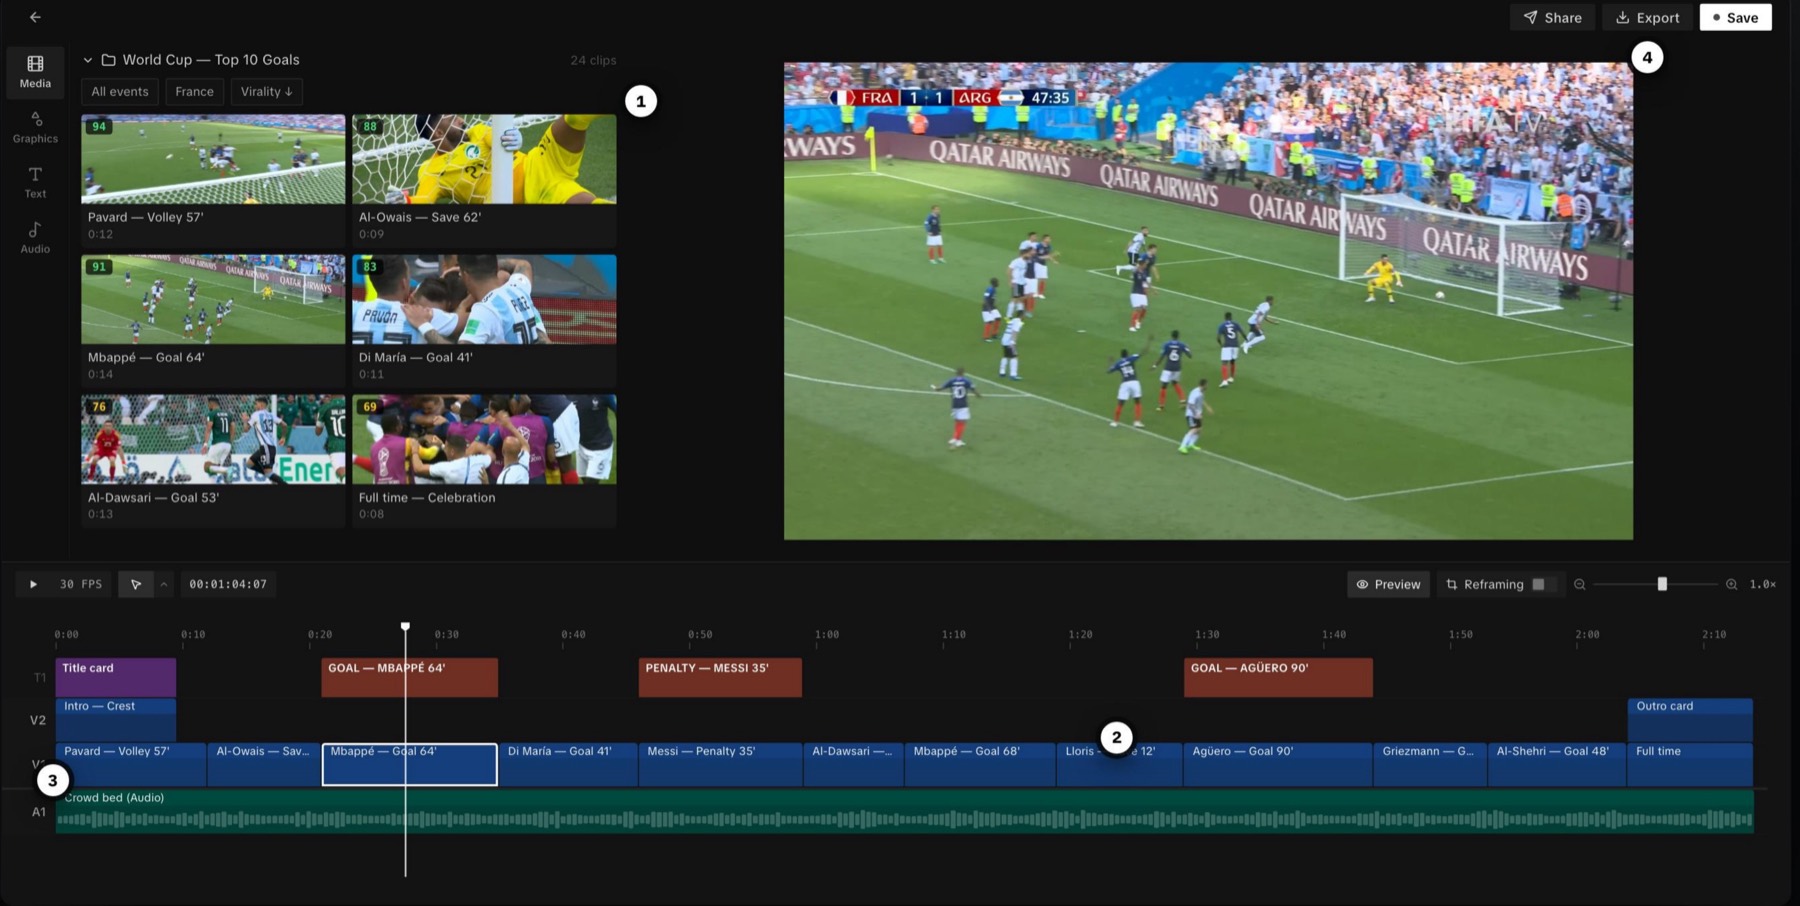Select the Mbappé — Goal 64' media thumbnail

[x=213, y=299]
